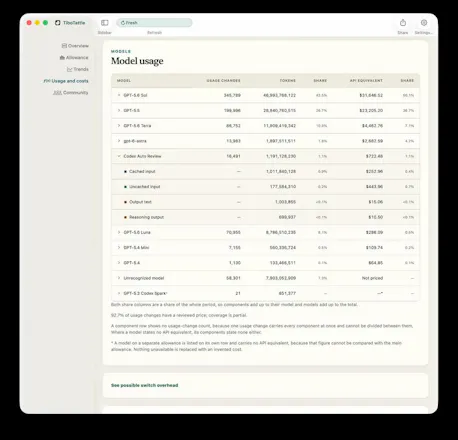The height and width of the screenshot is (440, 458).
Task: Expand the GPT-5.4 row
Action: (x=119, y=263)
